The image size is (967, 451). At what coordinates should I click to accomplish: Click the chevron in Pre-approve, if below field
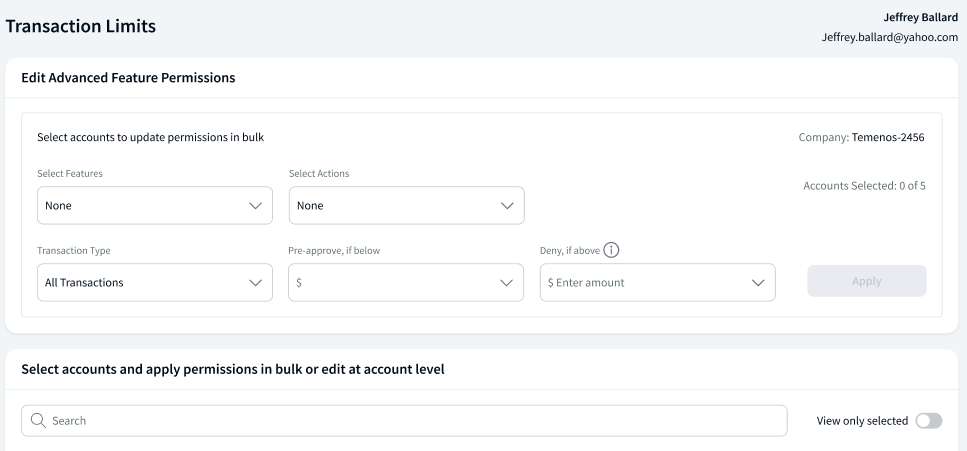point(506,283)
